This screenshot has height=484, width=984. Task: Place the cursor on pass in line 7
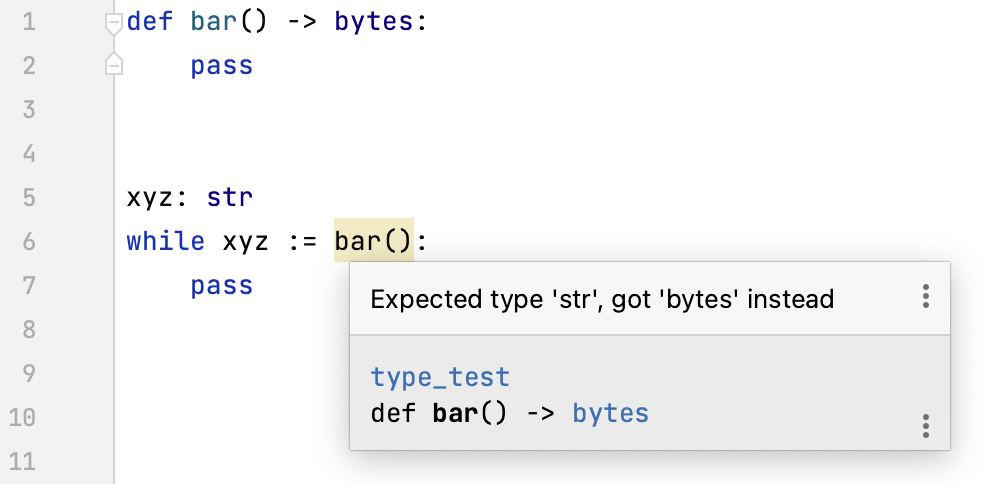(x=222, y=285)
